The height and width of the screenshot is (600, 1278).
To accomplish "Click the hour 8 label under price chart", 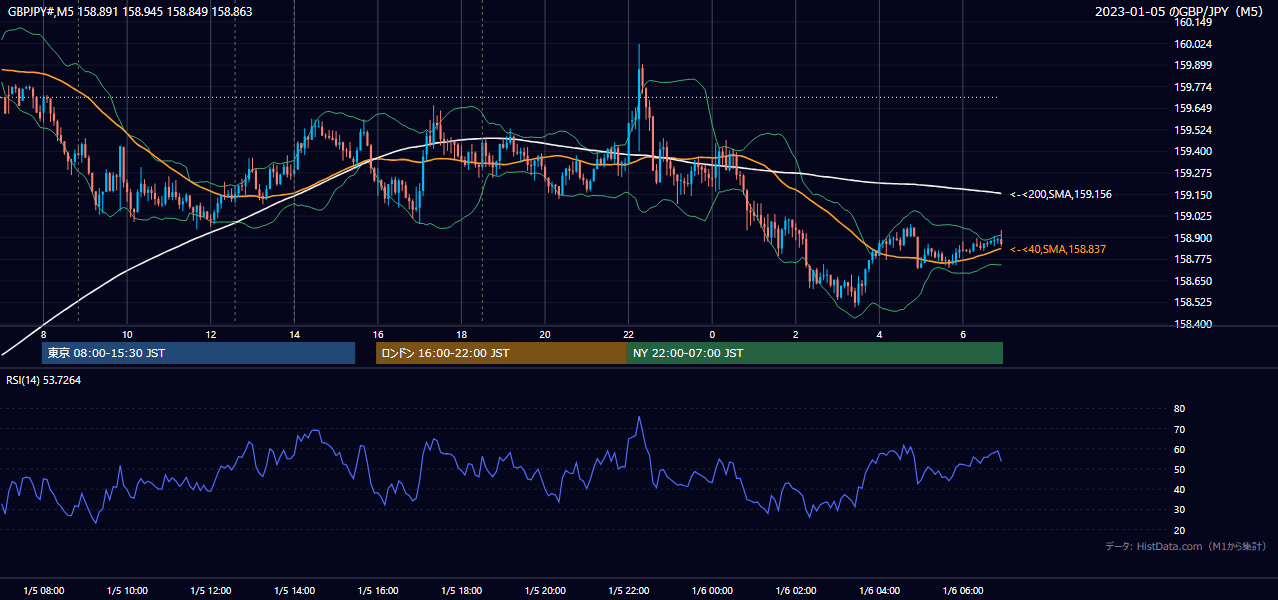I will coord(43,334).
